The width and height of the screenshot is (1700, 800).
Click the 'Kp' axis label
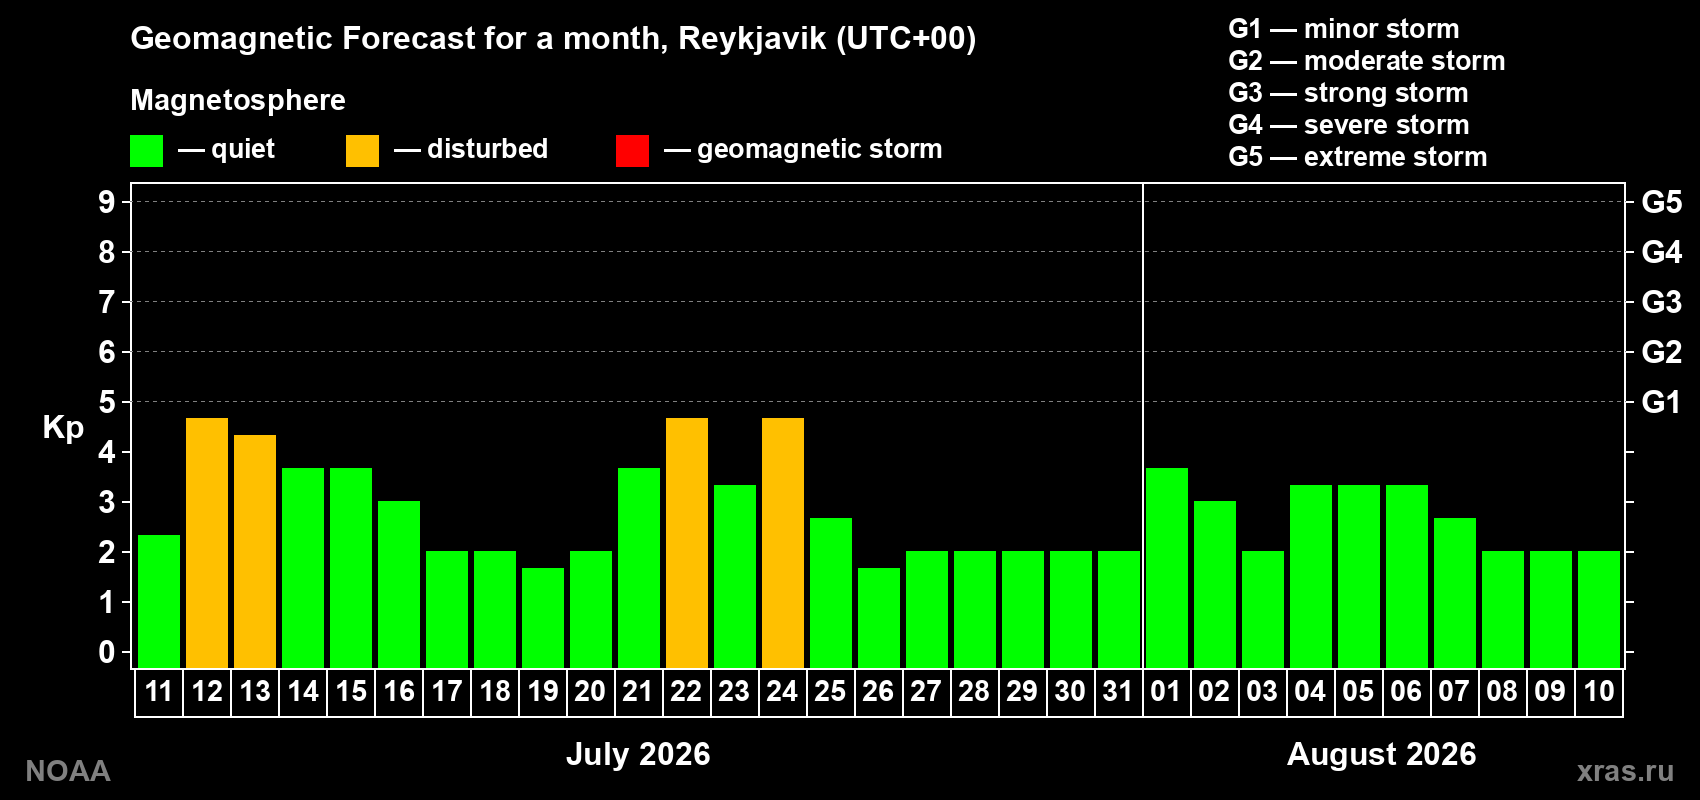pos(63,428)
